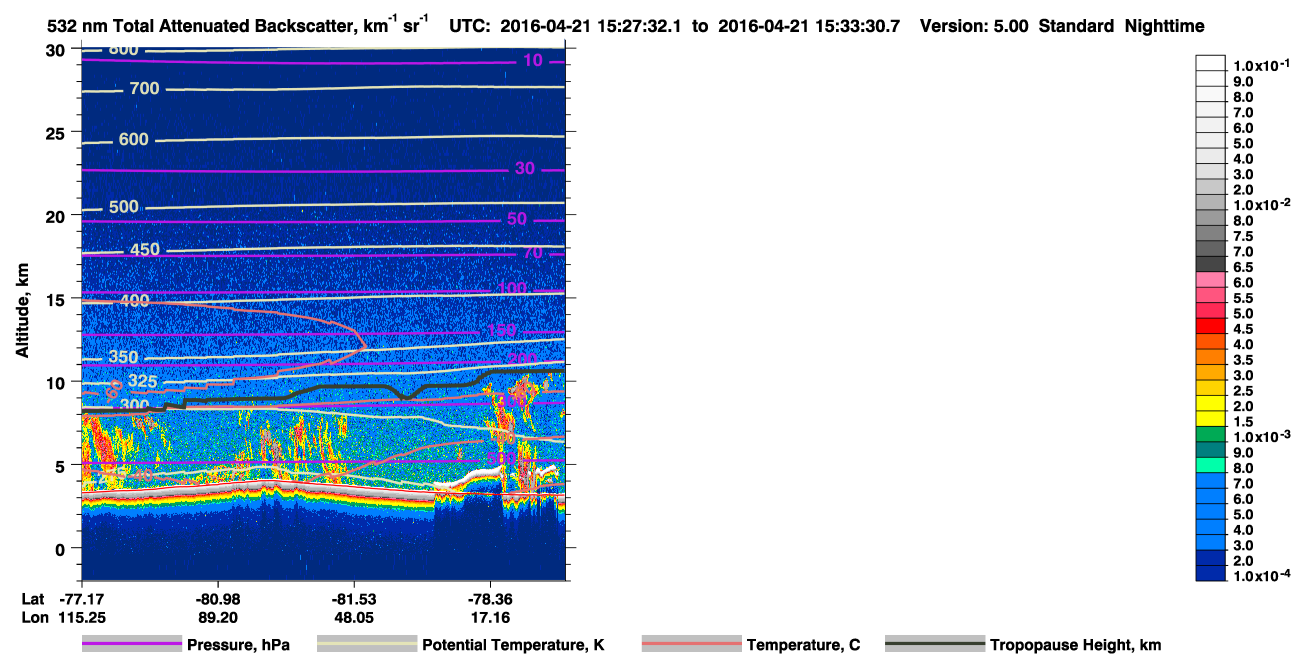Click the magenta pressure contour label '70'

(533, 253)
